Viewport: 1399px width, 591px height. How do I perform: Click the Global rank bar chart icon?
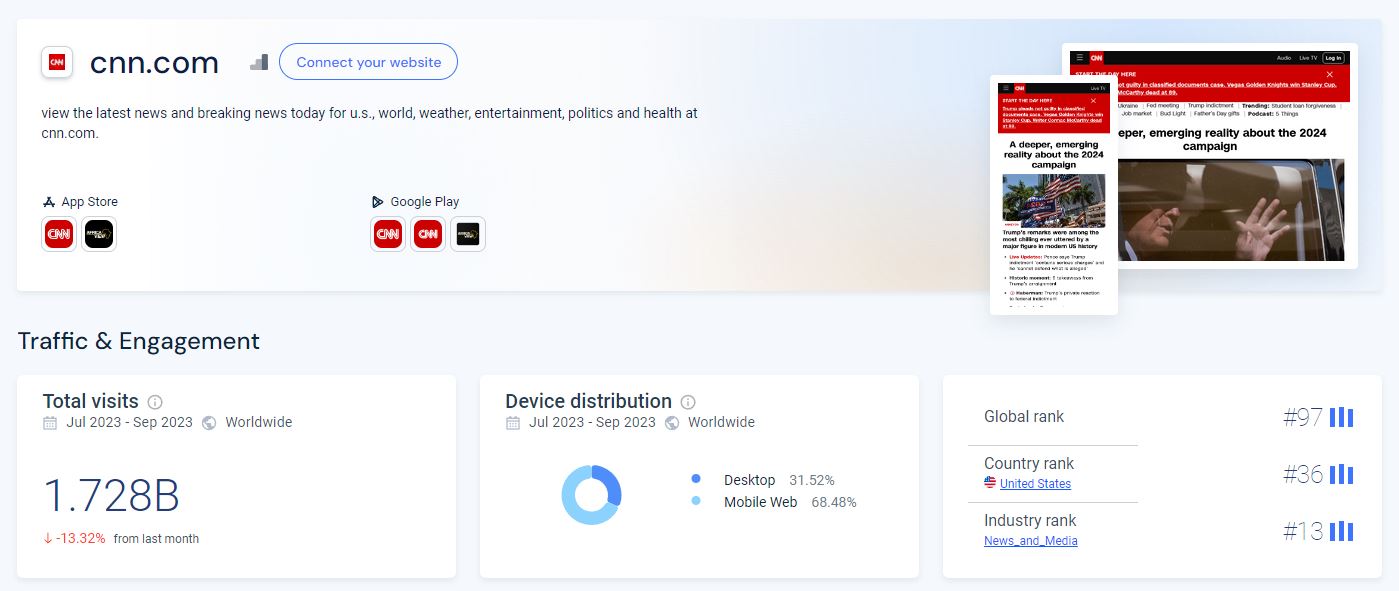(x=1341, y=417)
